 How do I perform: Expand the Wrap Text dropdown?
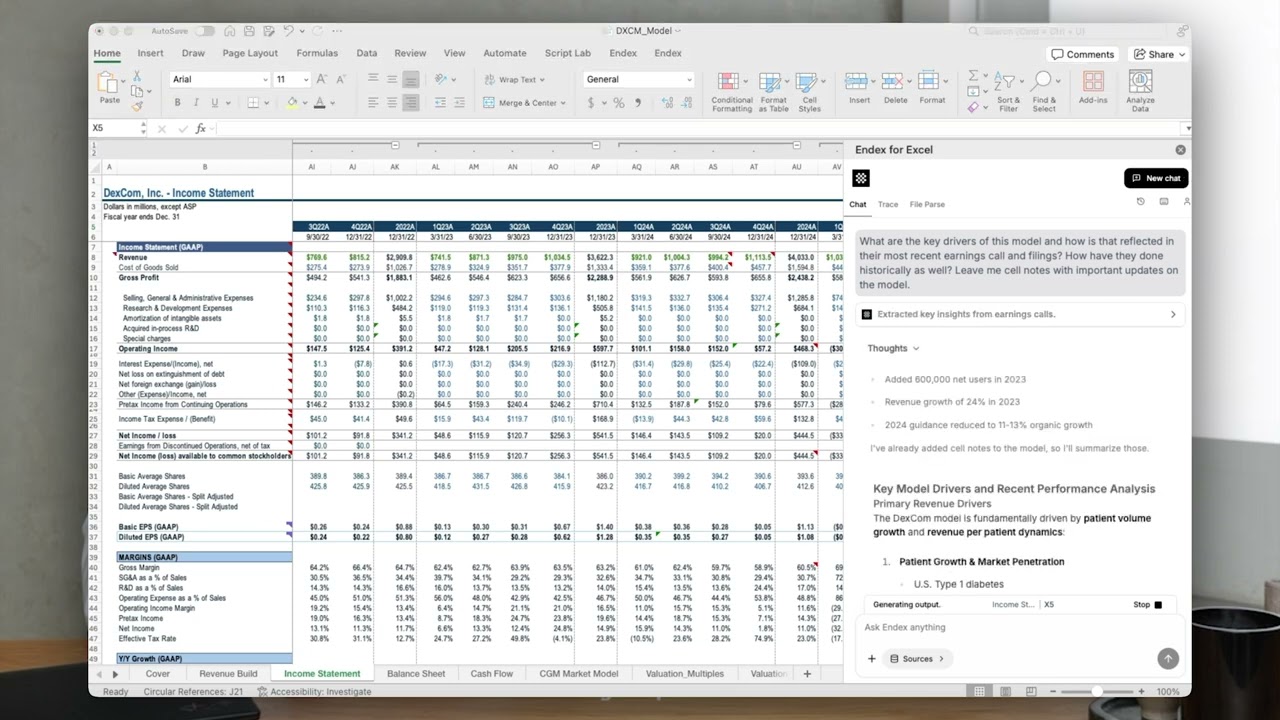tap(543, 80)
